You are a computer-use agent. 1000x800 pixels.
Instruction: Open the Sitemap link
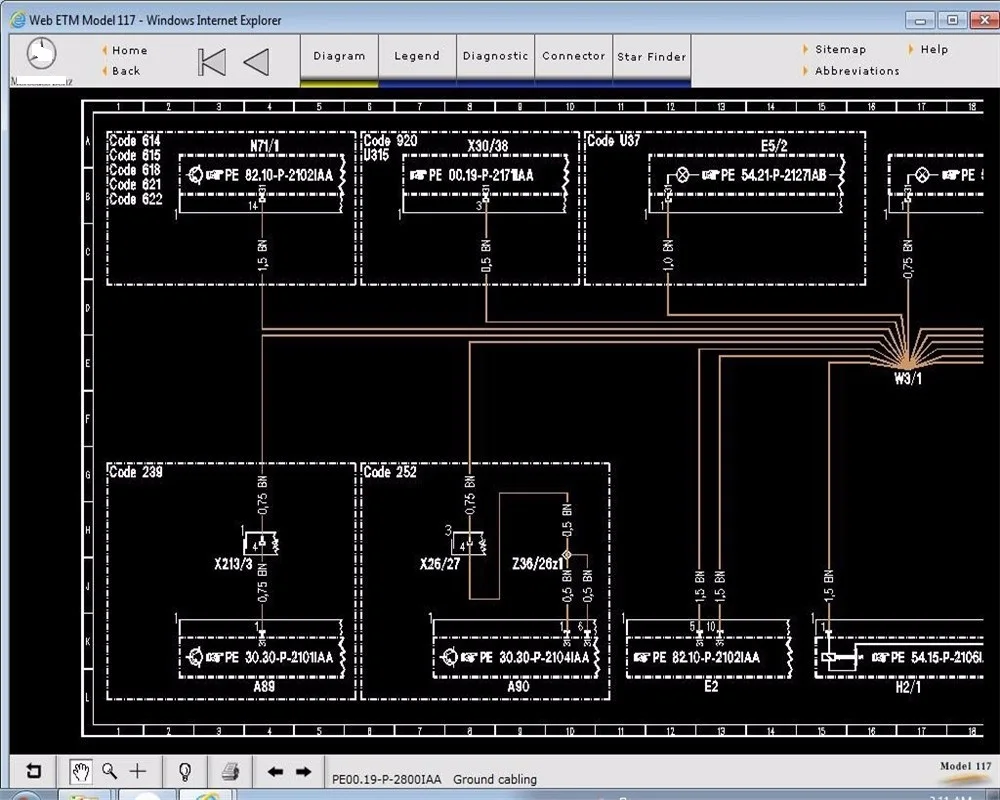[841, 49]
